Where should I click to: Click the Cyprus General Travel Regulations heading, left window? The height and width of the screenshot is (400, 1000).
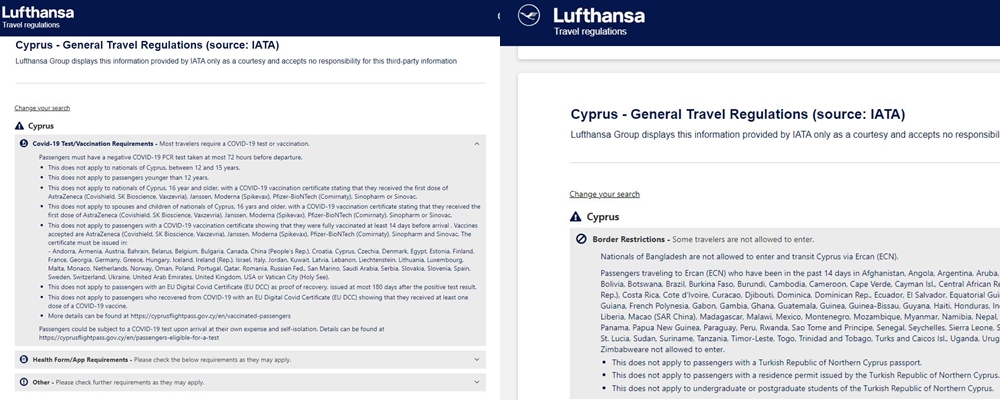(x=147, y=45)
